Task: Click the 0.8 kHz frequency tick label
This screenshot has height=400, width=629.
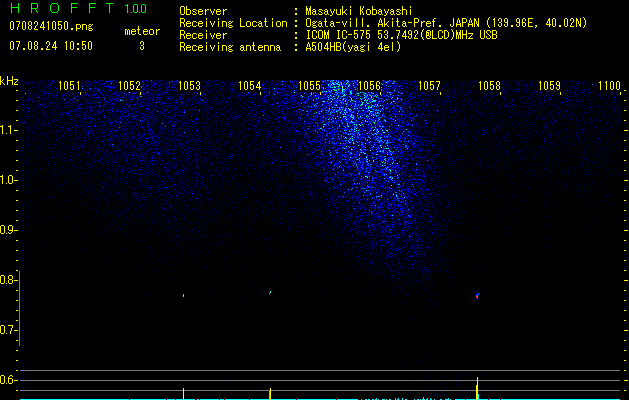Action: 7,280
